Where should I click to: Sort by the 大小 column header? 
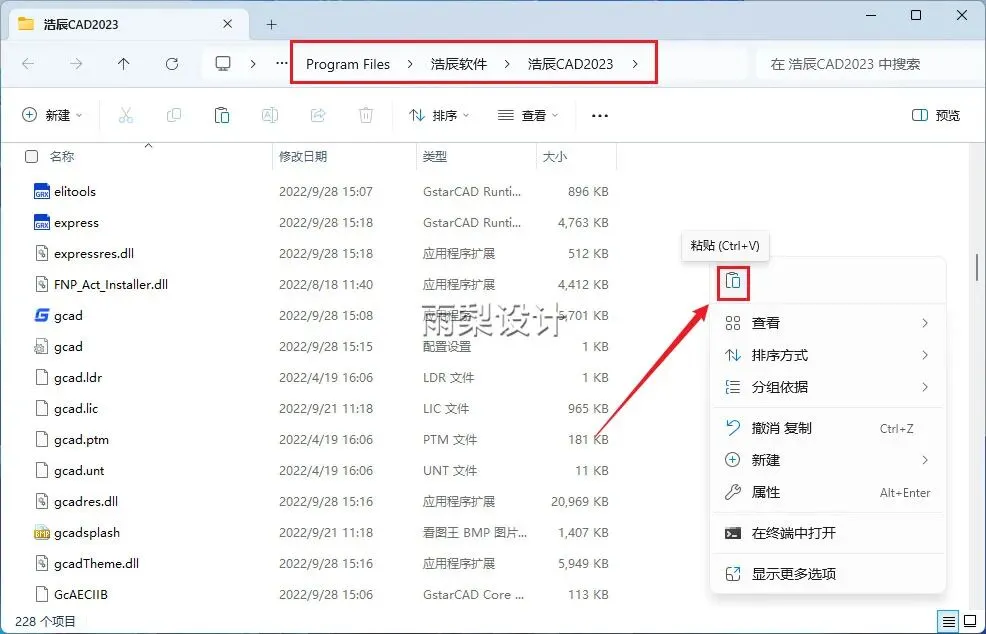click(555, 157)
